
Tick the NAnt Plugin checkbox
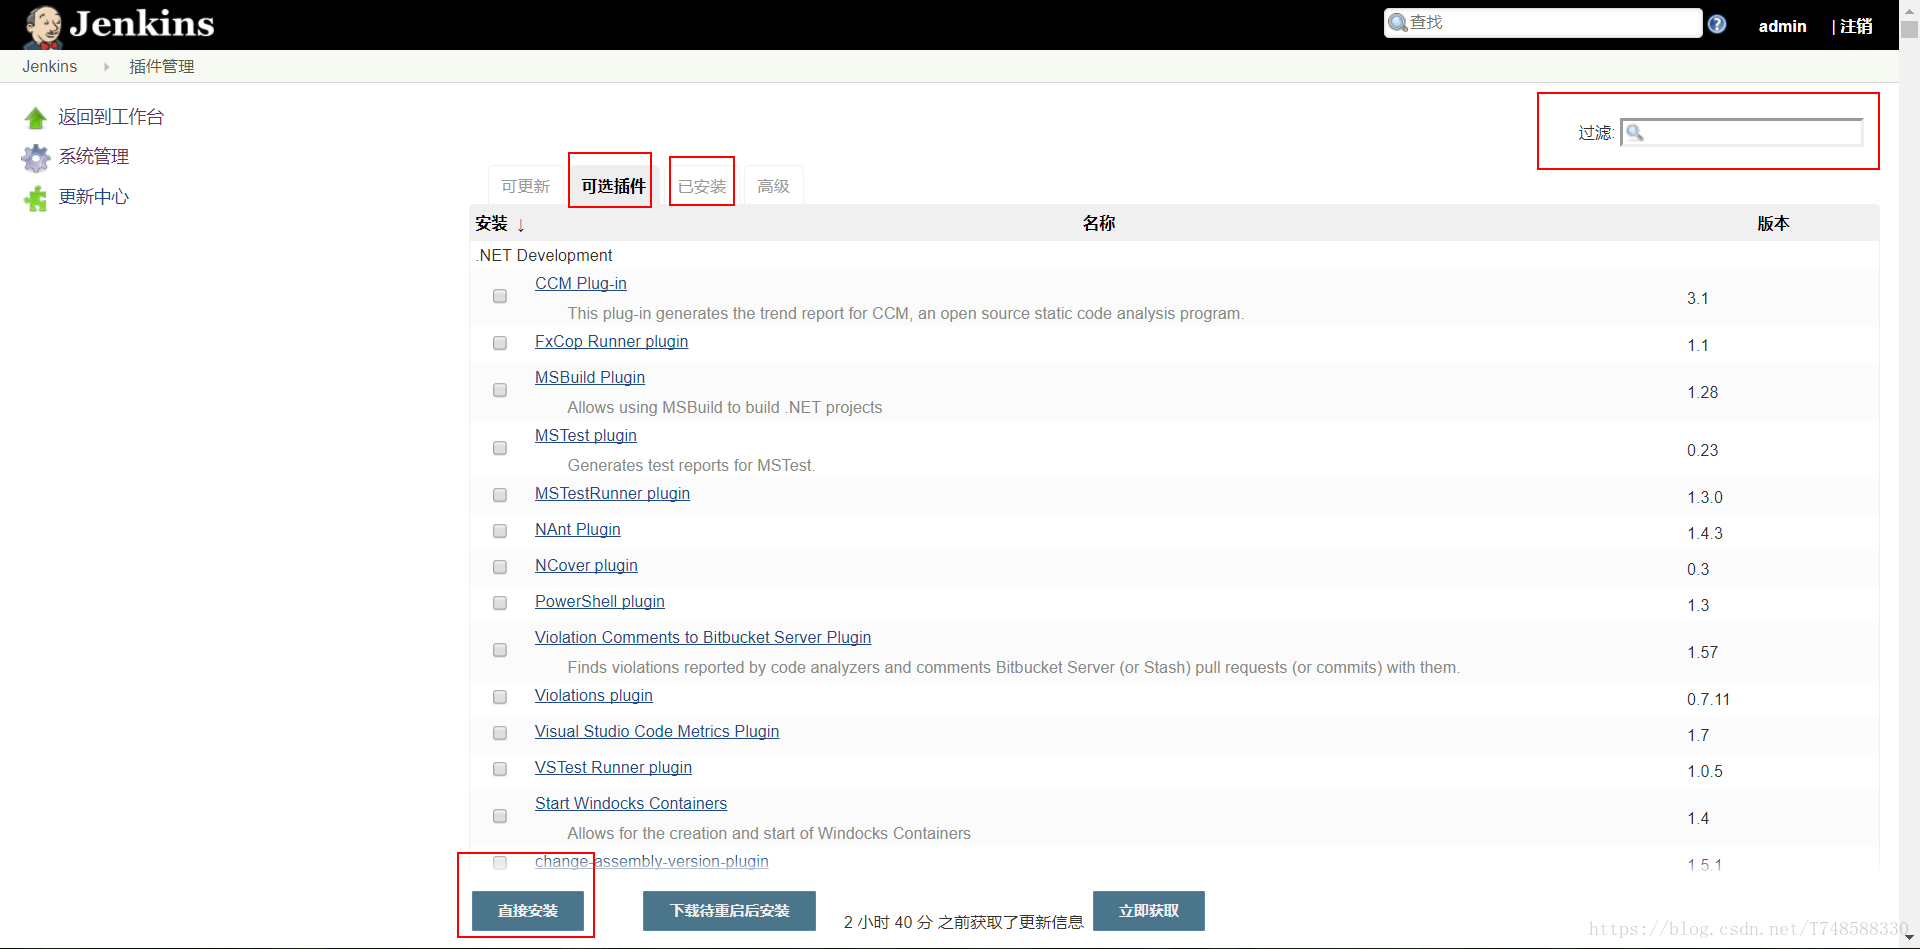click(x=500, y=531)
